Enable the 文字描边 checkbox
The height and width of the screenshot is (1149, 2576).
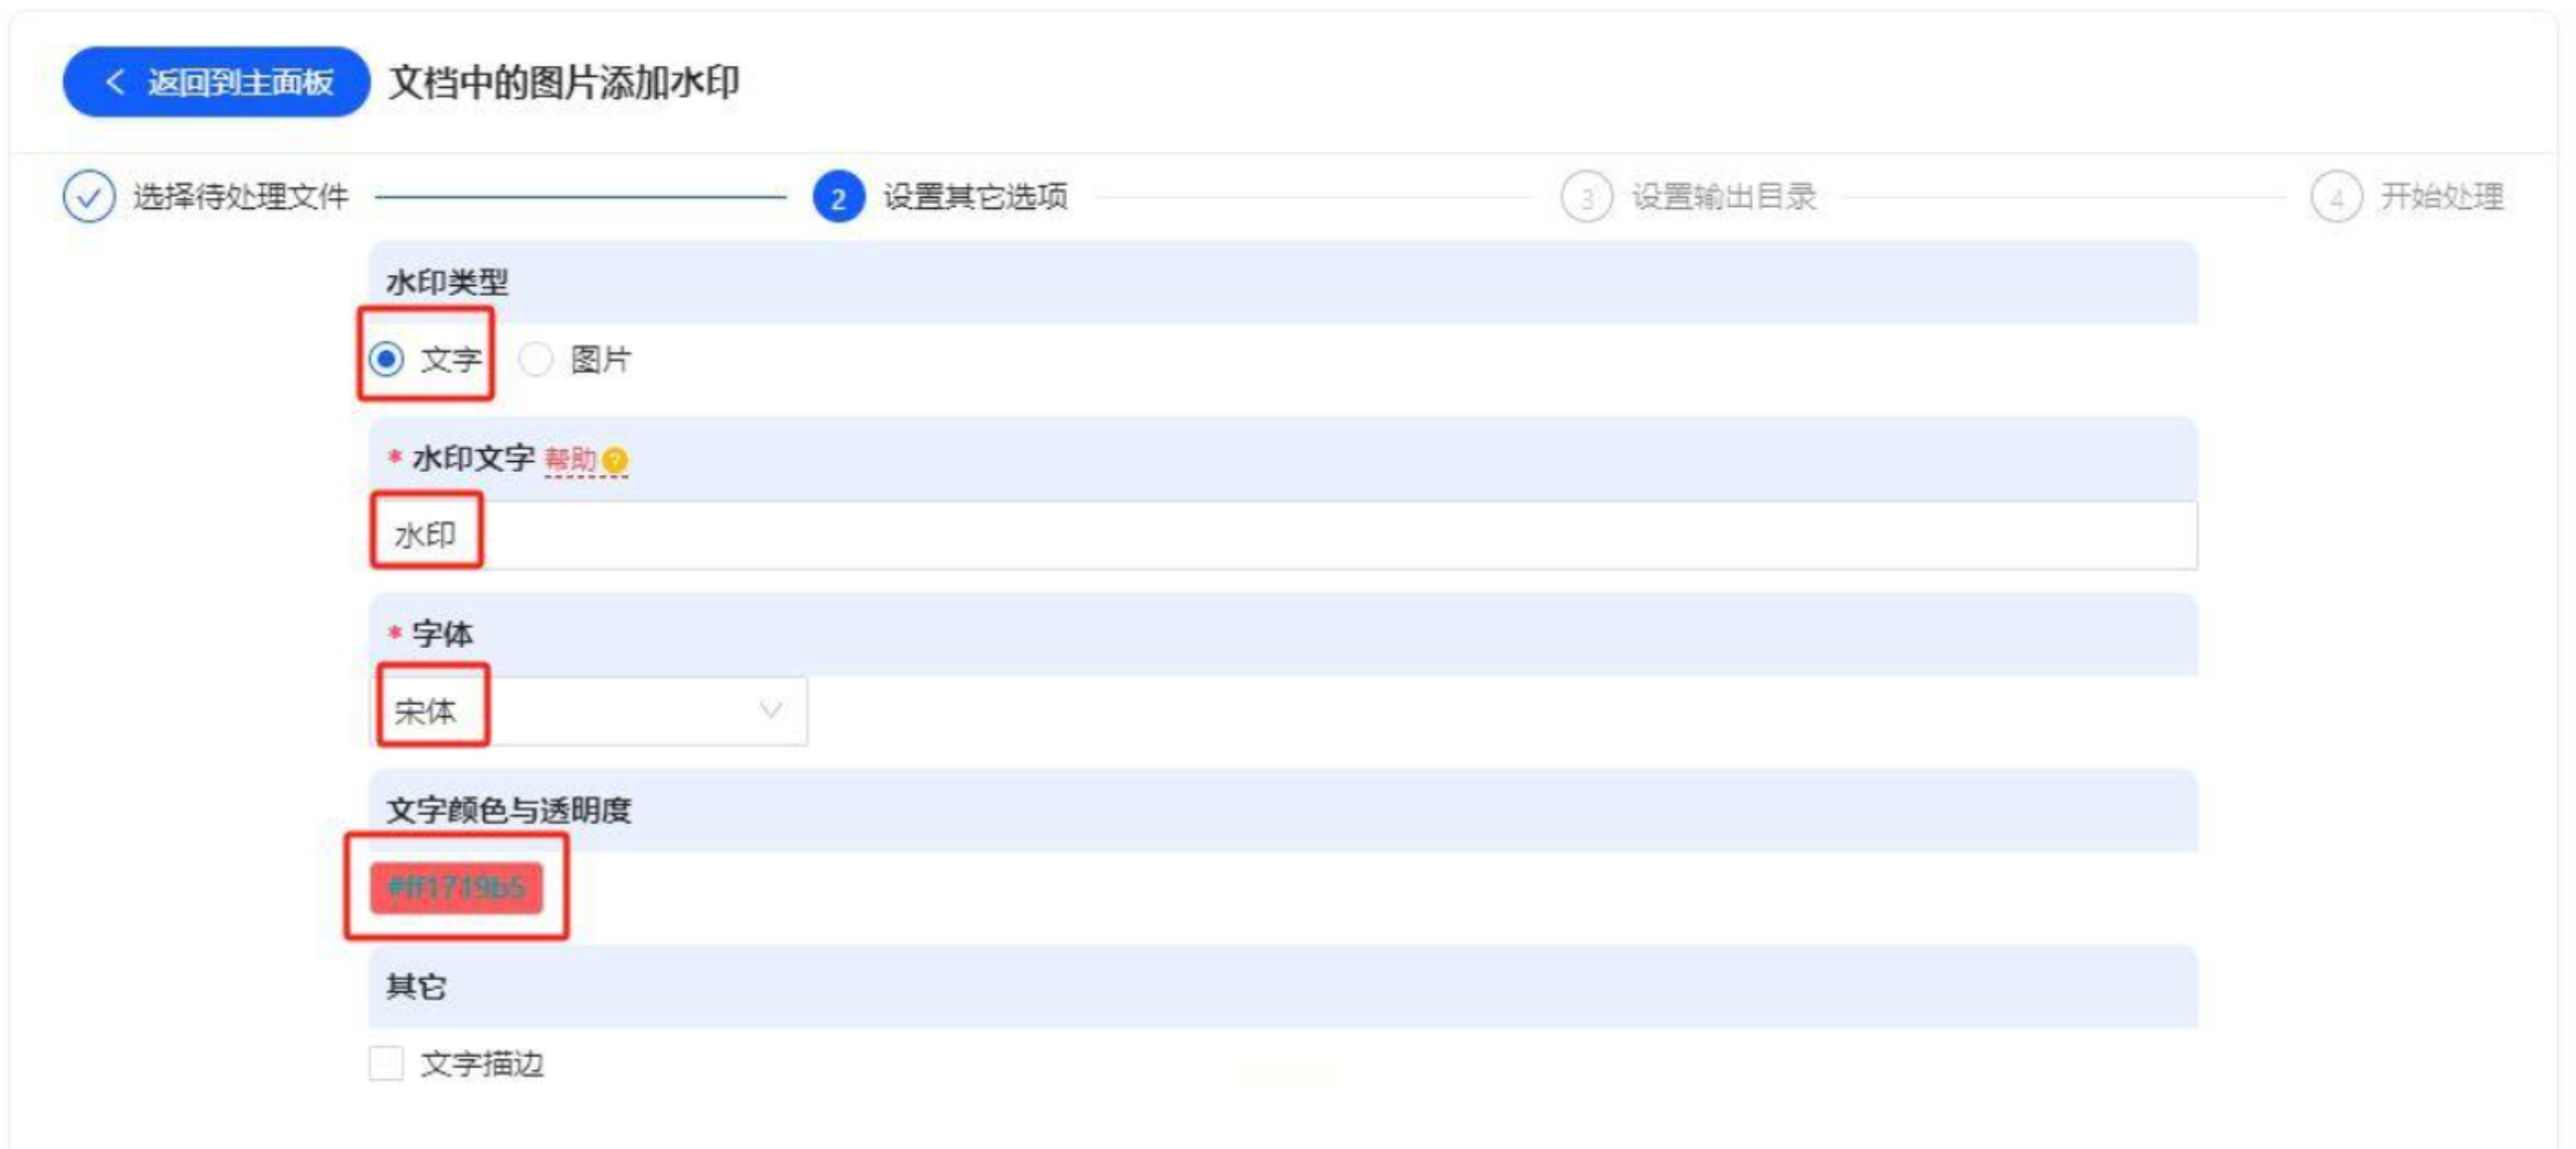click(386, 1063)
